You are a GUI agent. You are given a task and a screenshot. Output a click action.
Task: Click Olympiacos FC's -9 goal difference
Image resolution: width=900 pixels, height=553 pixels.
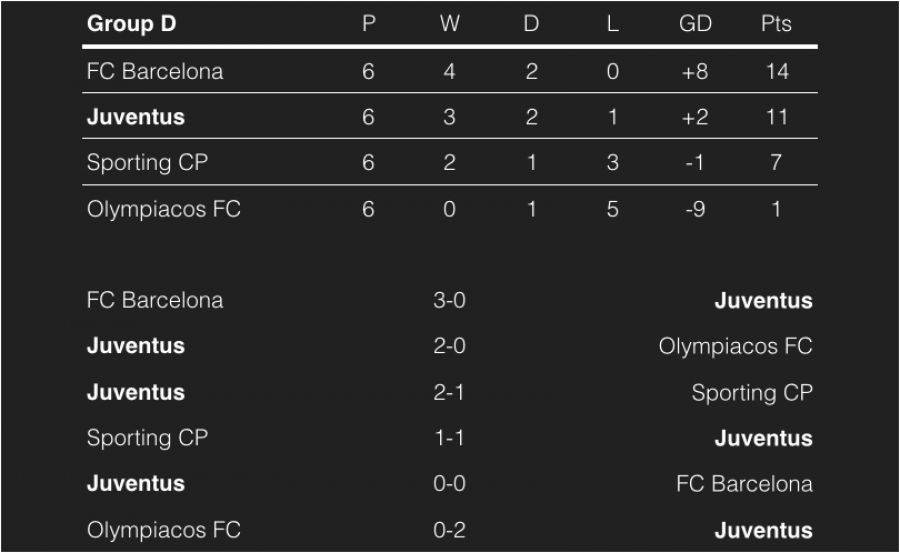(x=694, y=209)
